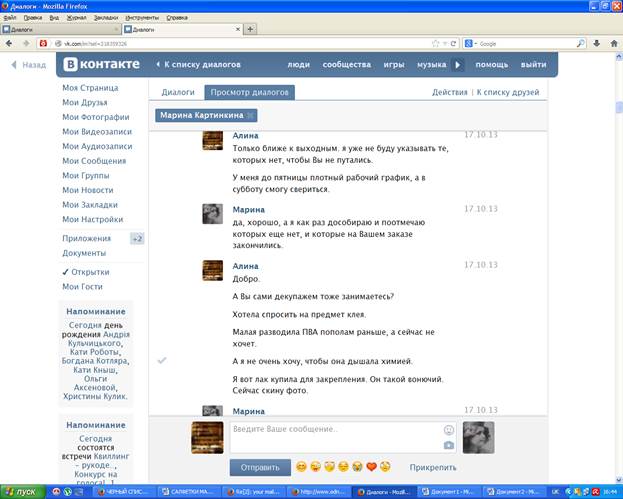Open Мои Сообщения in sidebar
The height and width of the screenshot is (499, 623).
(94, 161)
